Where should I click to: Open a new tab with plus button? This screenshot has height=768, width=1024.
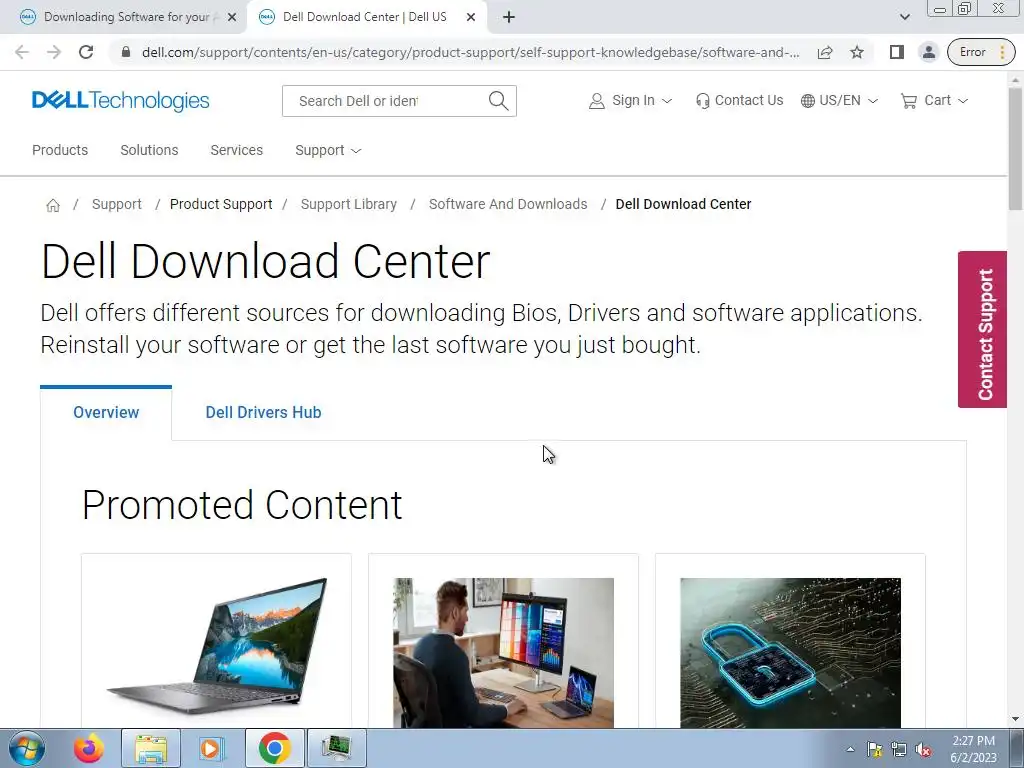(x=509, y=18)
